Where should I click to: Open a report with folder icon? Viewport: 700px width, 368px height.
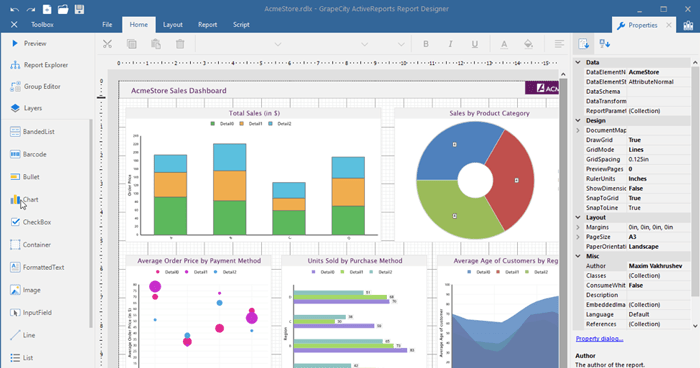pos(63,9)
